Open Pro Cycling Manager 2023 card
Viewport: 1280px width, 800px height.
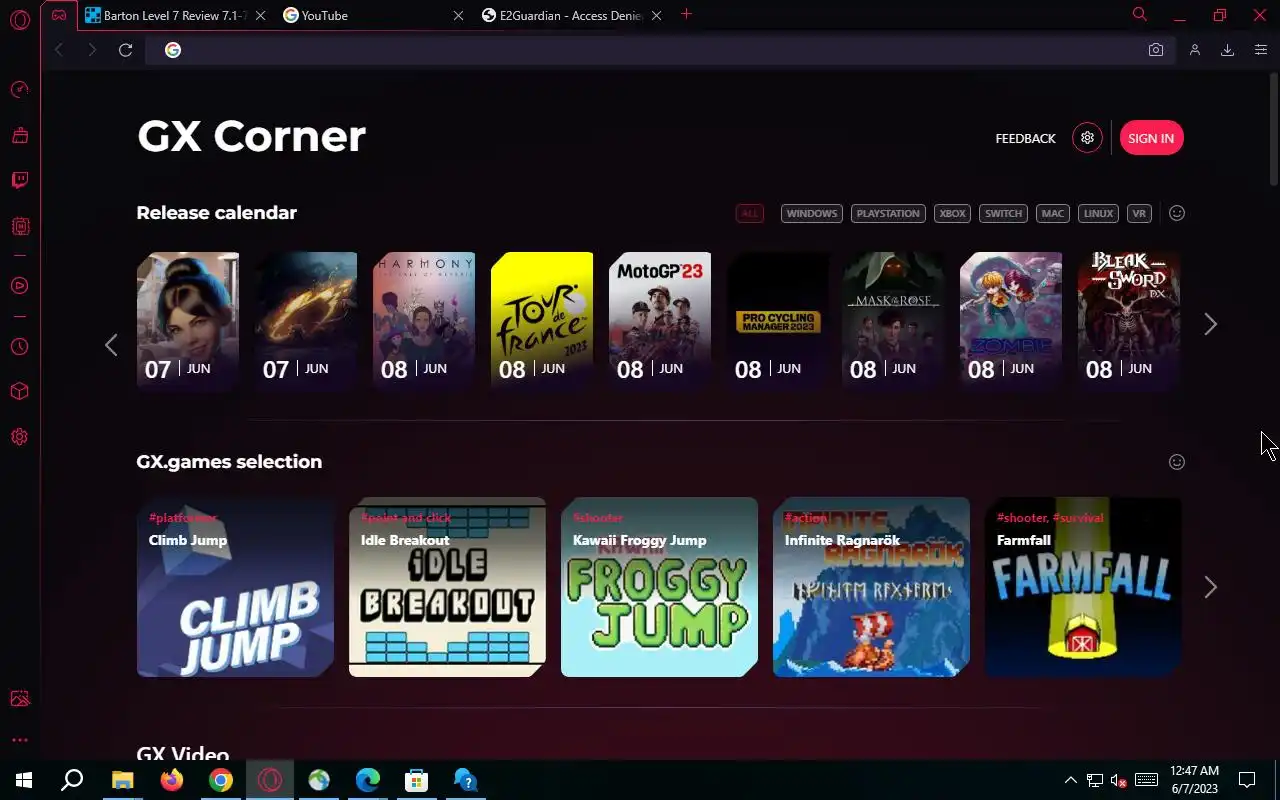tap(778, 320)
